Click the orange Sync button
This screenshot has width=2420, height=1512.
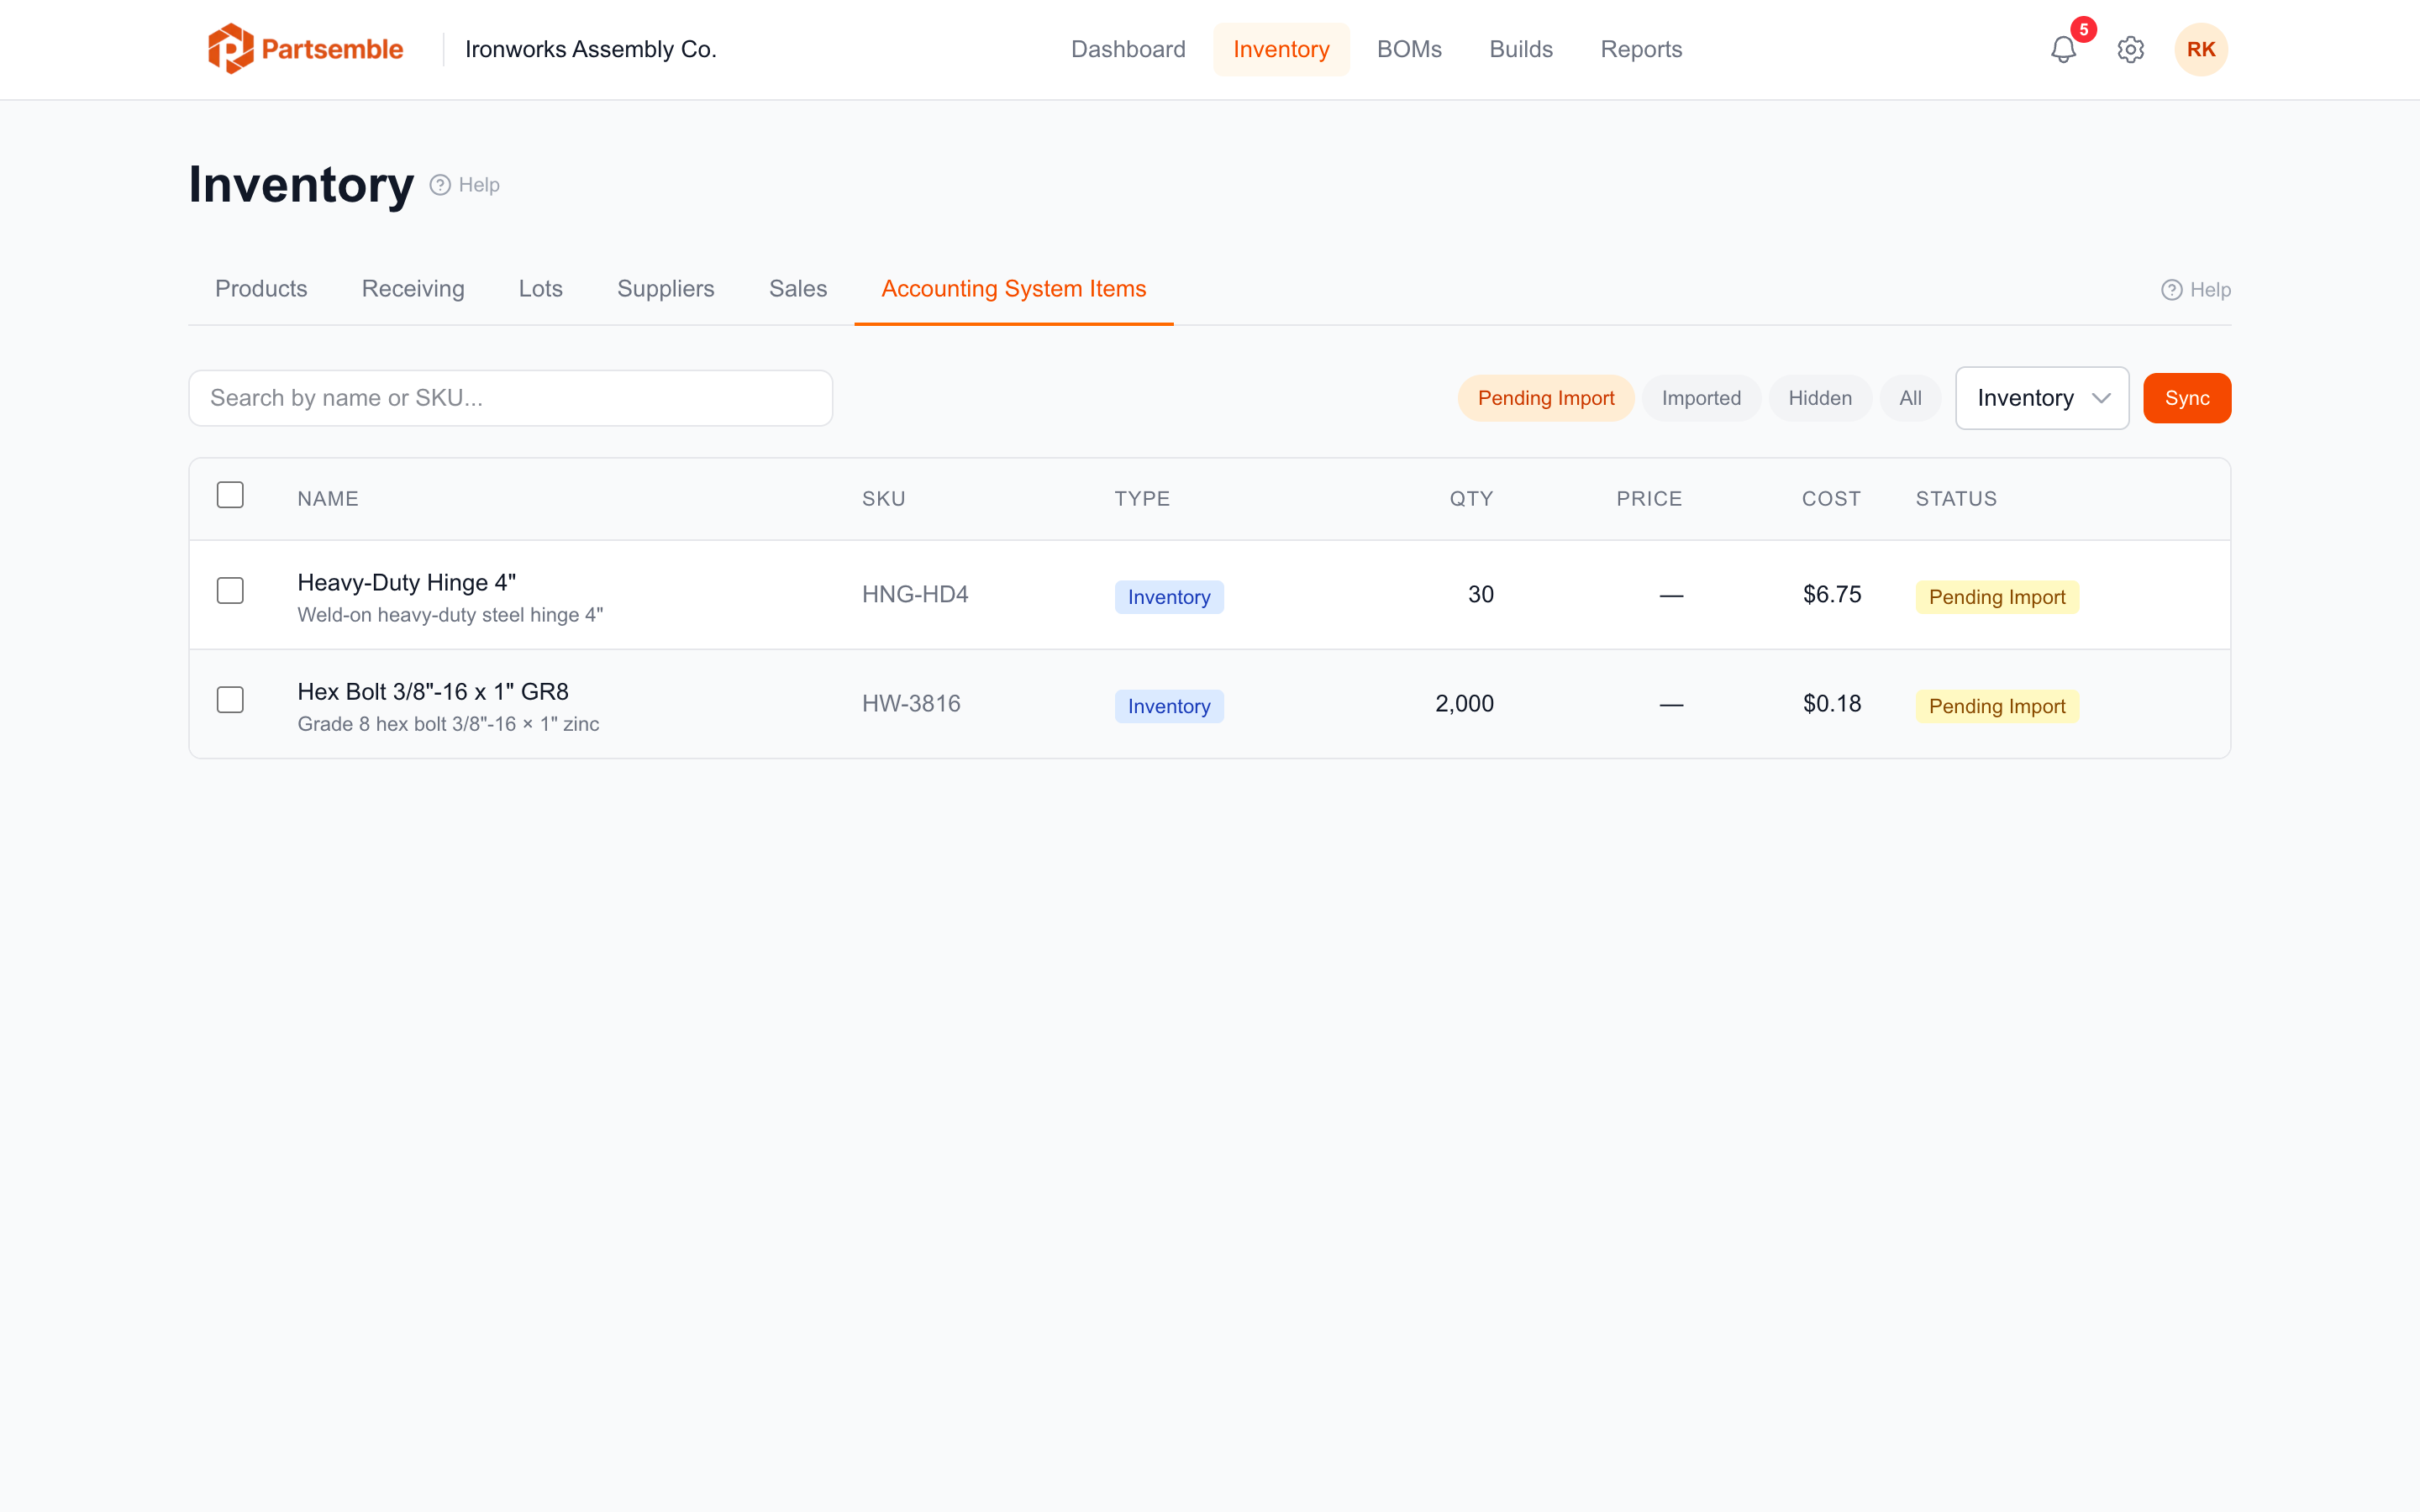(x=2187, y=398)
